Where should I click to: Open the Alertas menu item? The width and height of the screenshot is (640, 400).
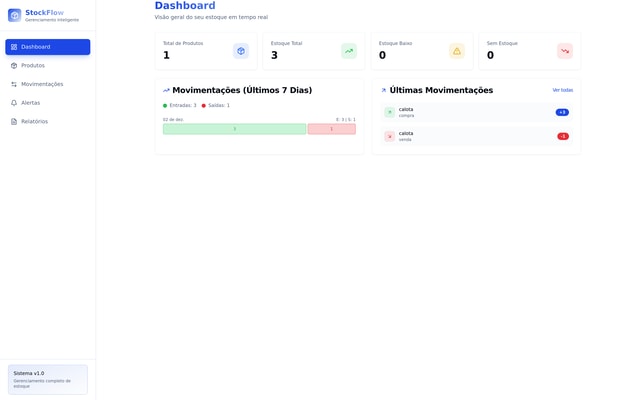(48, 103)
